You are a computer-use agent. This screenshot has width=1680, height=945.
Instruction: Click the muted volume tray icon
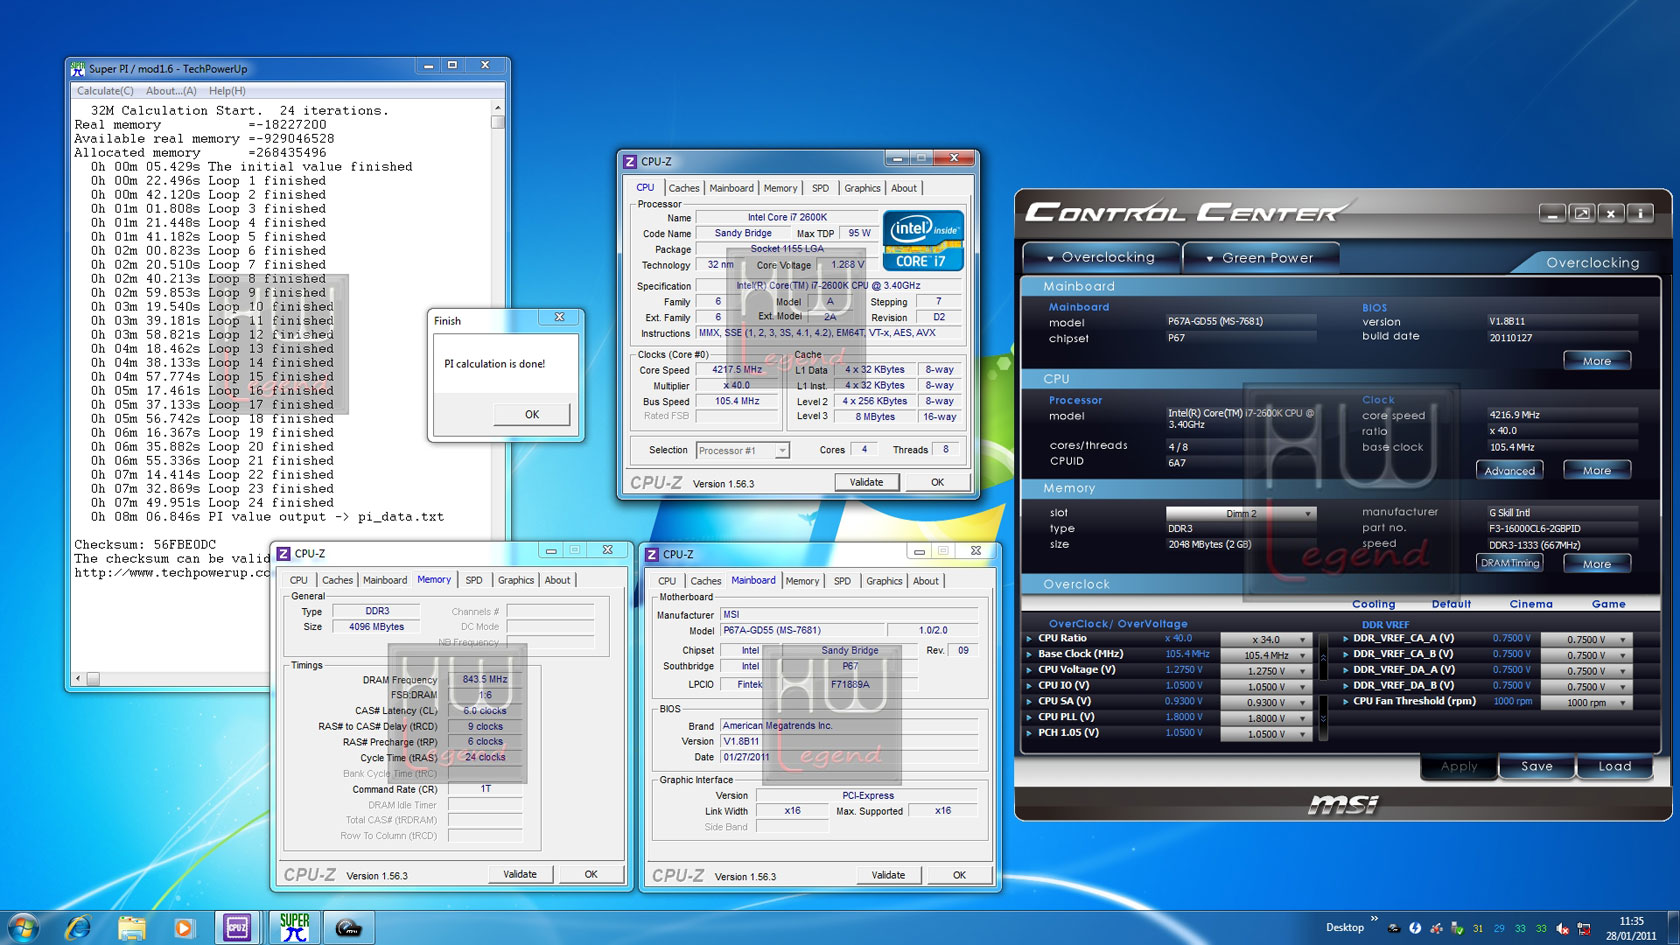pos(1563,928)
